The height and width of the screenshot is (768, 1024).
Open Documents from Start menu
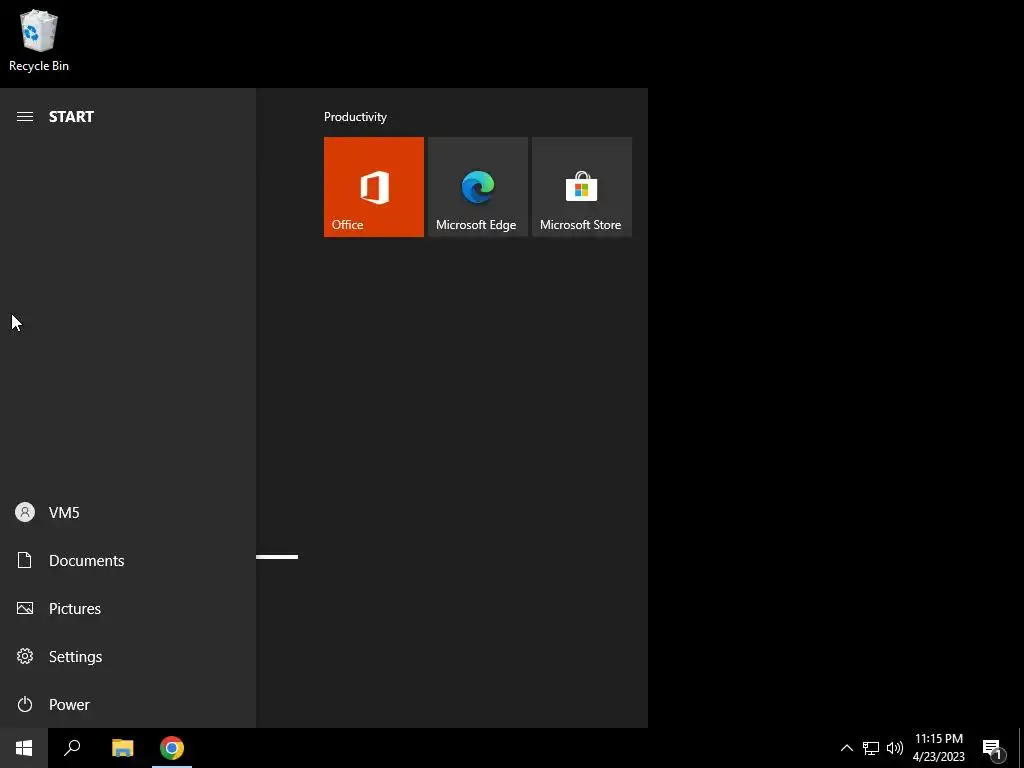pos(128,560)
